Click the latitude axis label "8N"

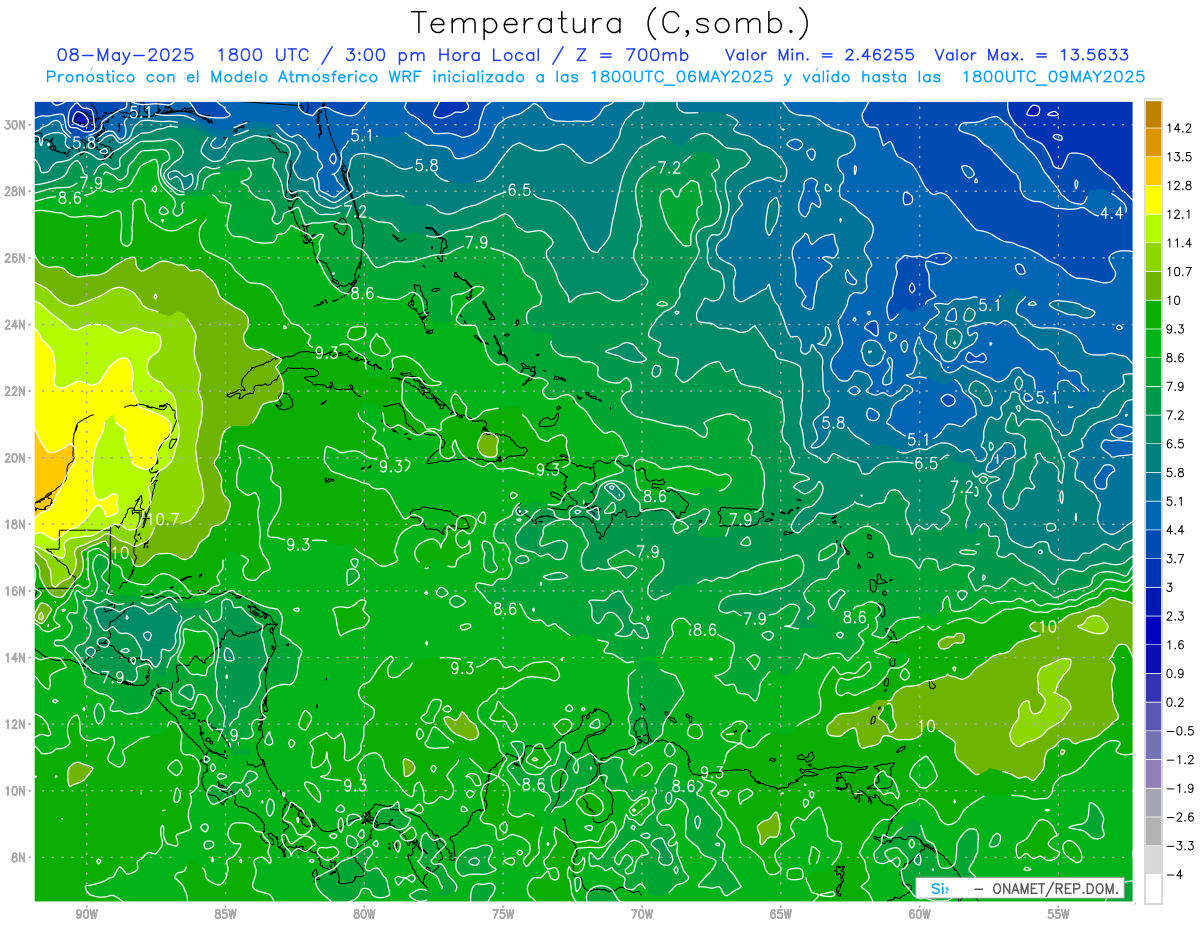click(20, 857)
